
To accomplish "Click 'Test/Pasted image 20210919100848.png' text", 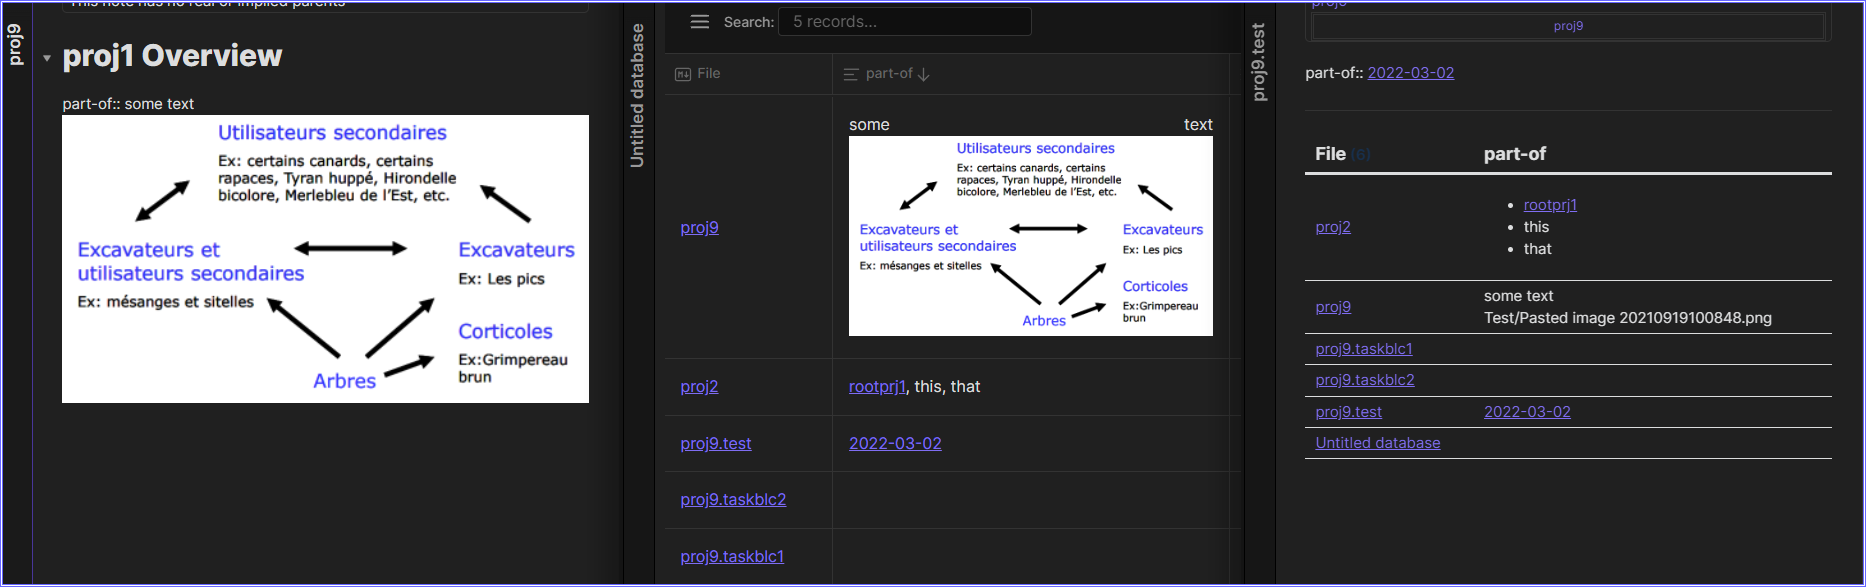I will (1627, 318).
